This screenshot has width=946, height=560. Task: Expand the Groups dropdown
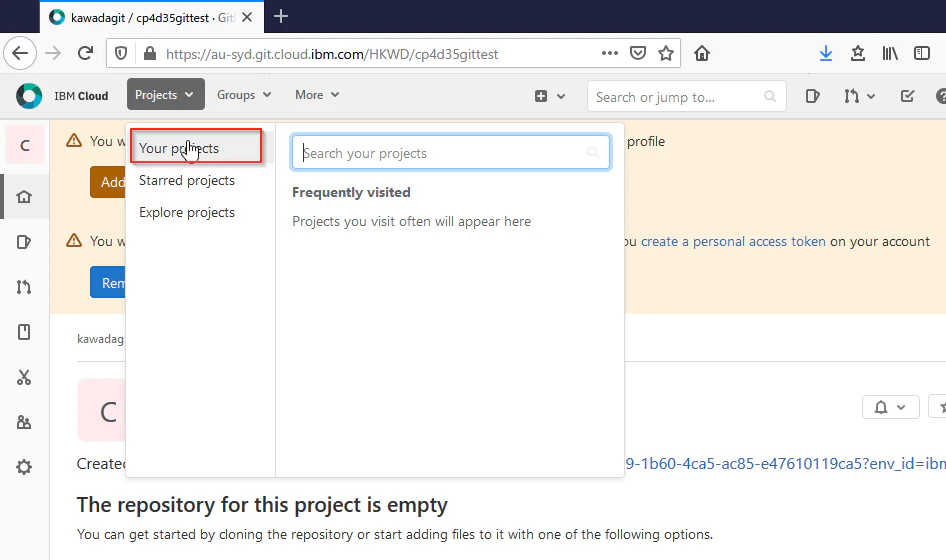(x=244, y=95)
